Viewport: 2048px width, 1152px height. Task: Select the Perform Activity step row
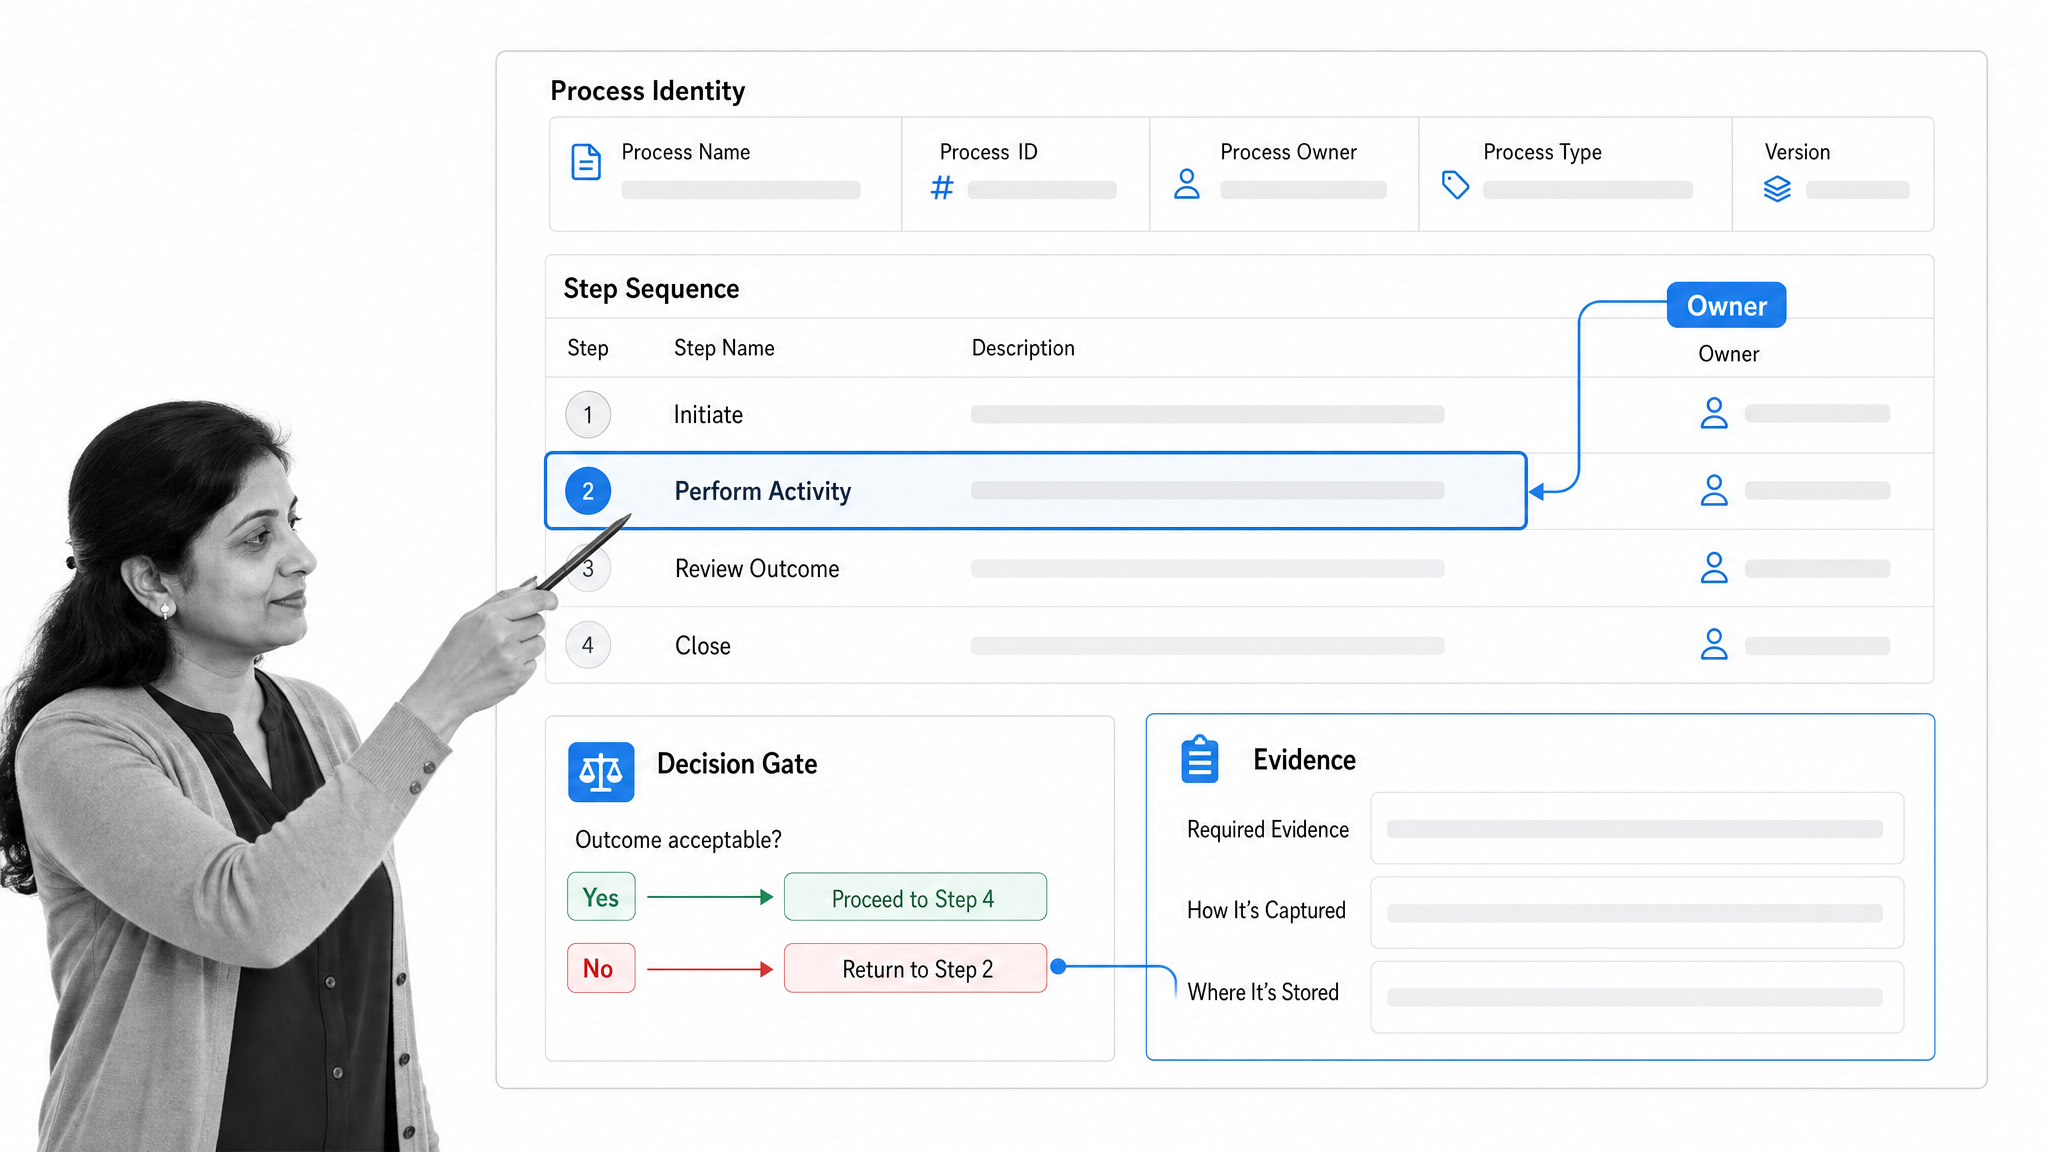pyautogui.click(x=1035, y=491)
